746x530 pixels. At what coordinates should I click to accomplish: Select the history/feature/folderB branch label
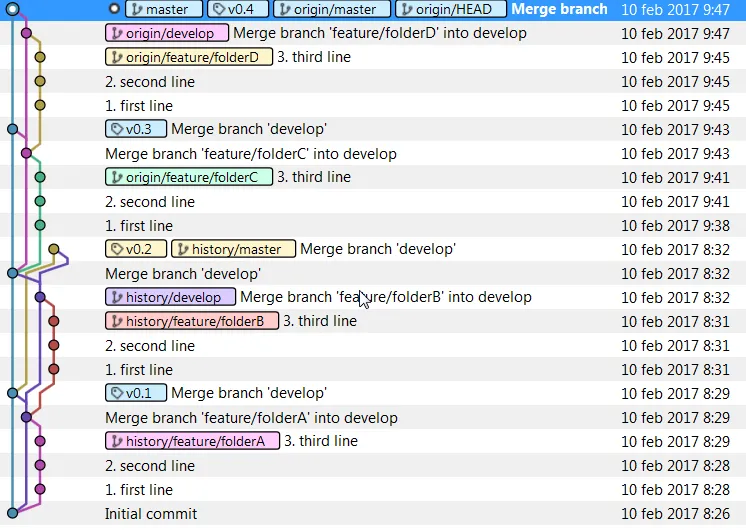pyautogui.click(x=192, y=321)
